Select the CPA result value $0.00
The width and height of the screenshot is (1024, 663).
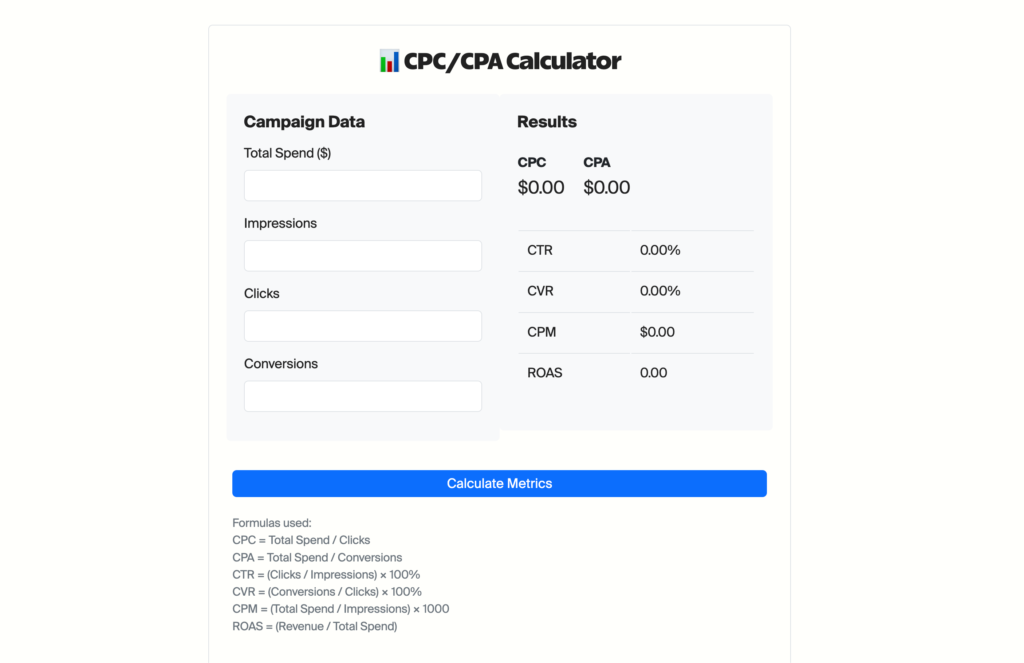point(606,187)
